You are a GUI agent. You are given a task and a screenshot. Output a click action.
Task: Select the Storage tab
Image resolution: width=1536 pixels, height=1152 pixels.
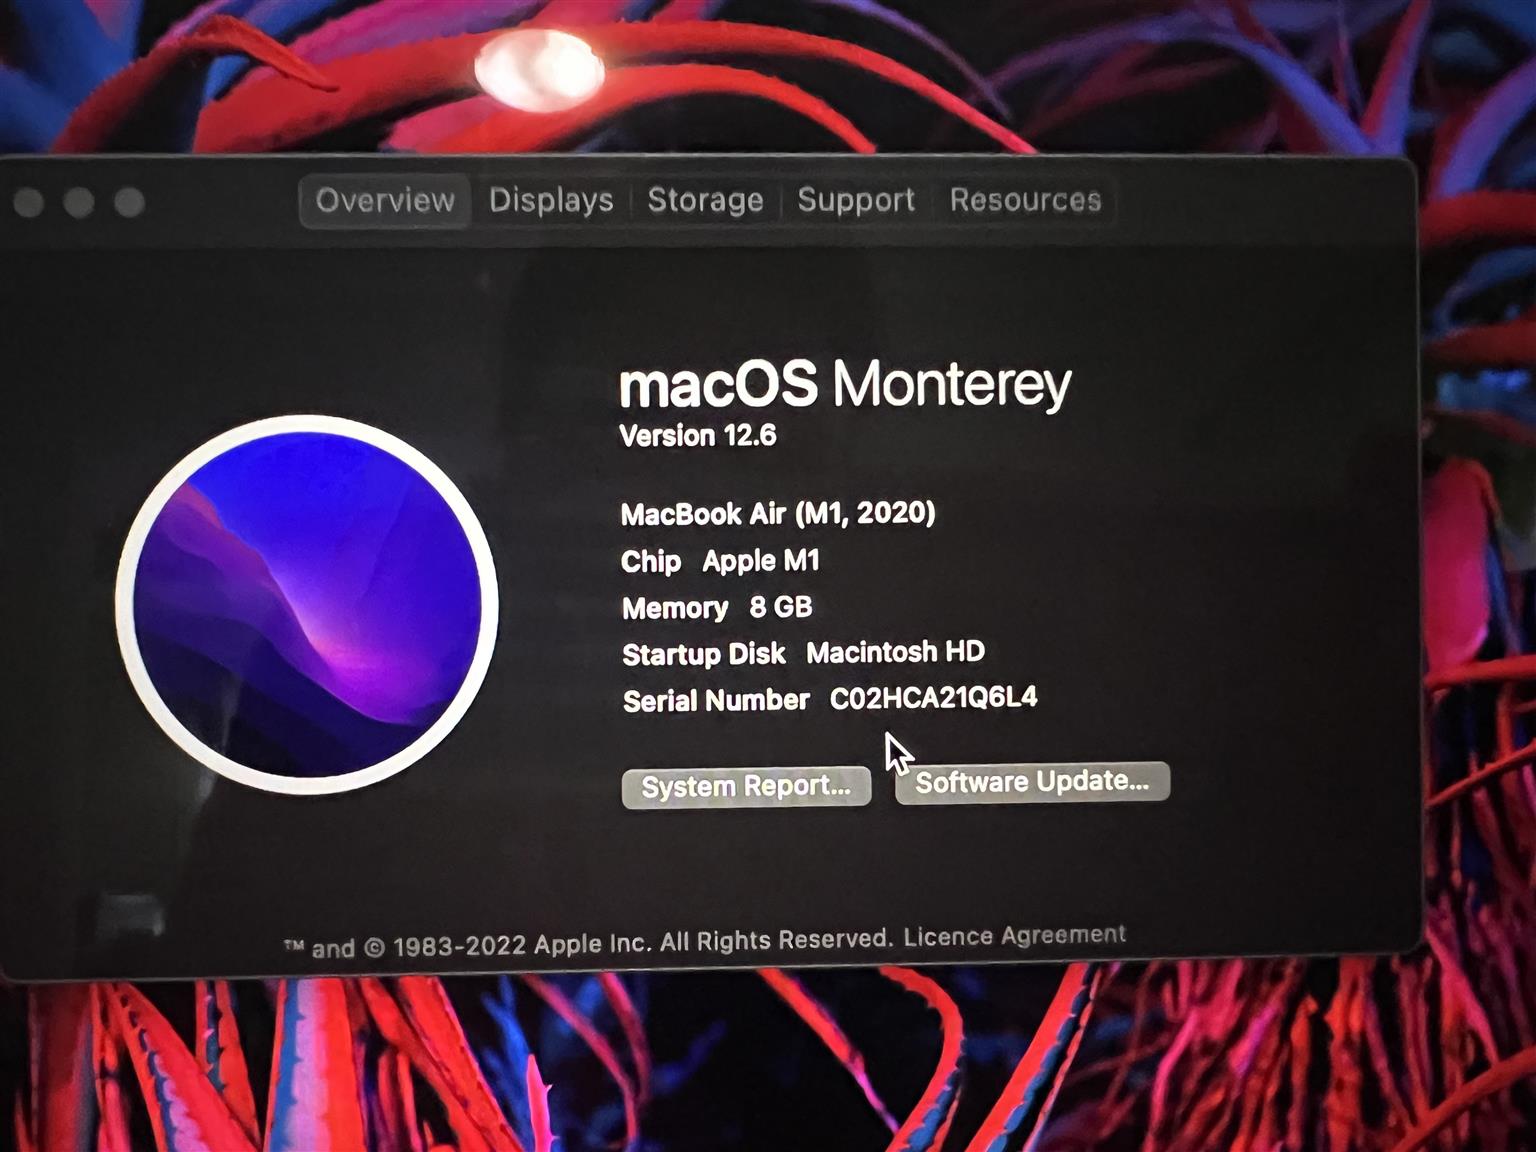705,200
